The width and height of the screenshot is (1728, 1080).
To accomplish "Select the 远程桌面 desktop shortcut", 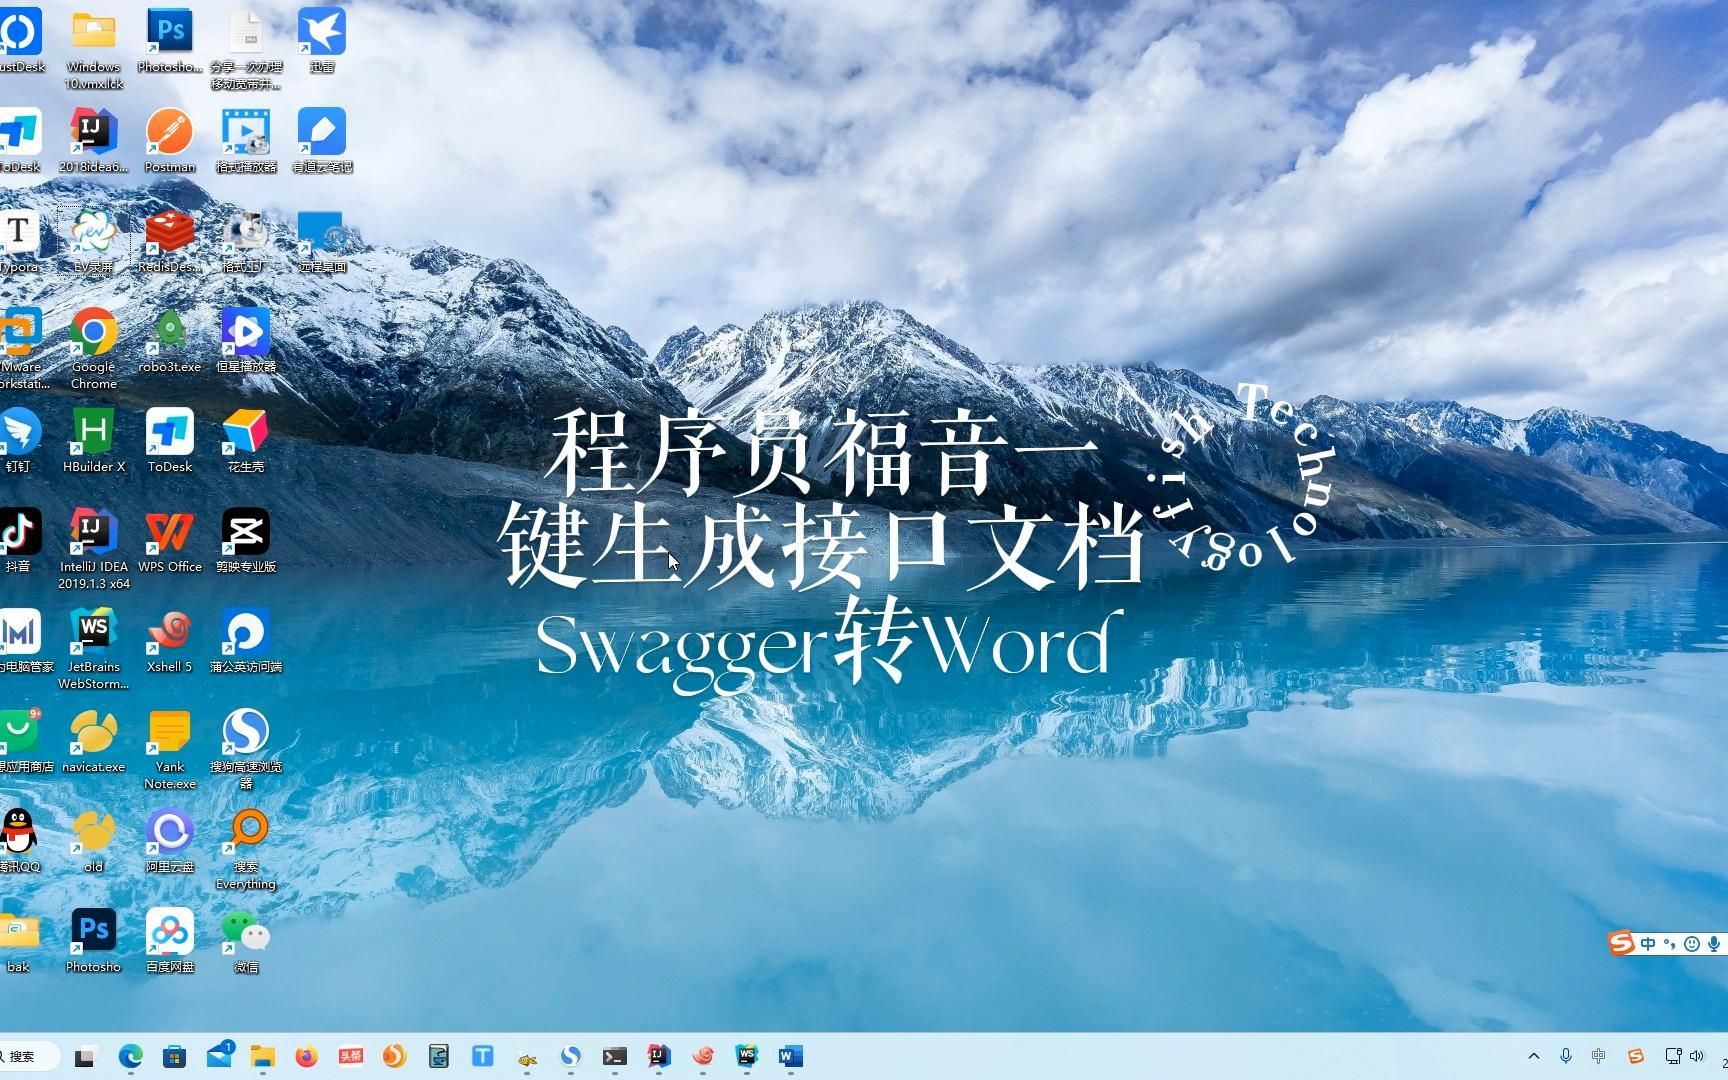I will click(321, 241).
